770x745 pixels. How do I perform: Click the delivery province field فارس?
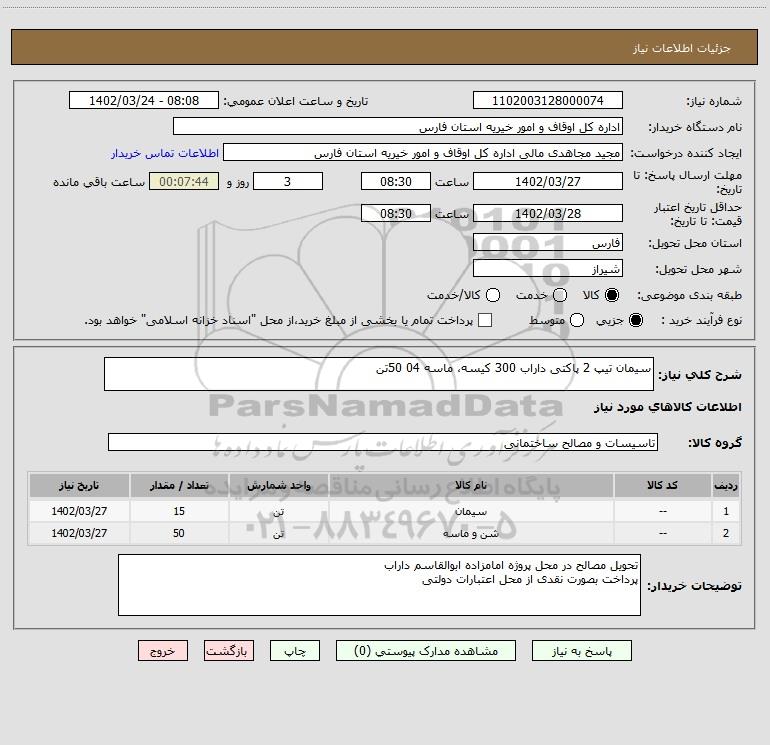548,243
